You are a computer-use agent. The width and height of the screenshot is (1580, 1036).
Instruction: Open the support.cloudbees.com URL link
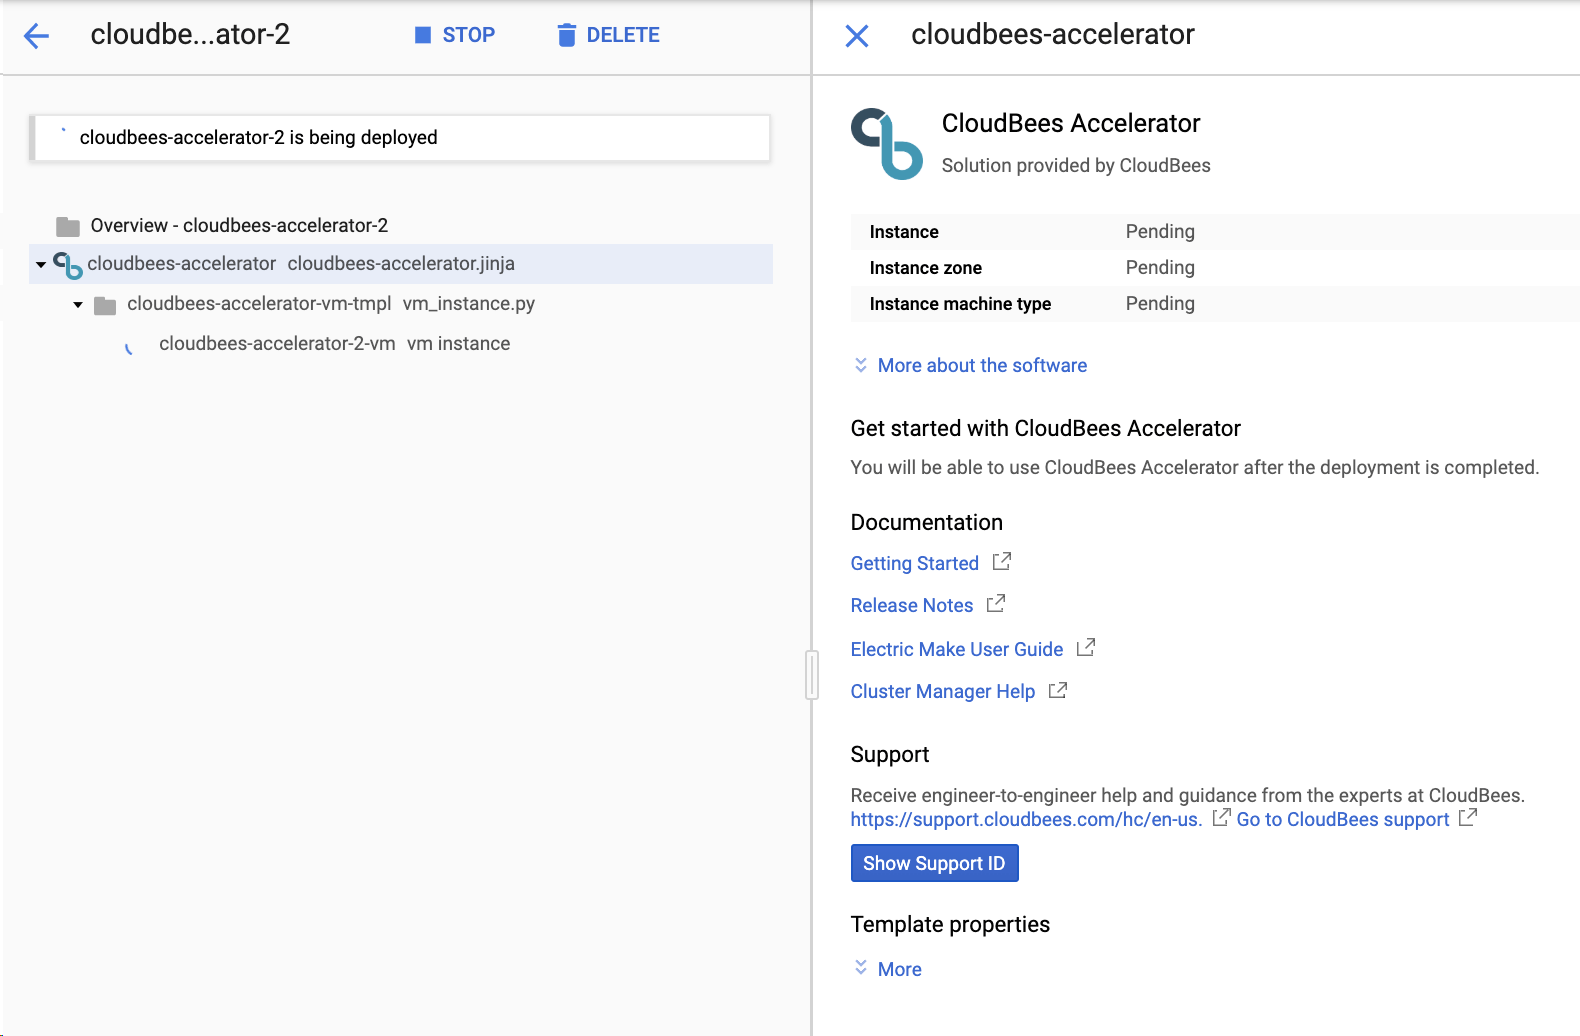tap(1027, 819)
